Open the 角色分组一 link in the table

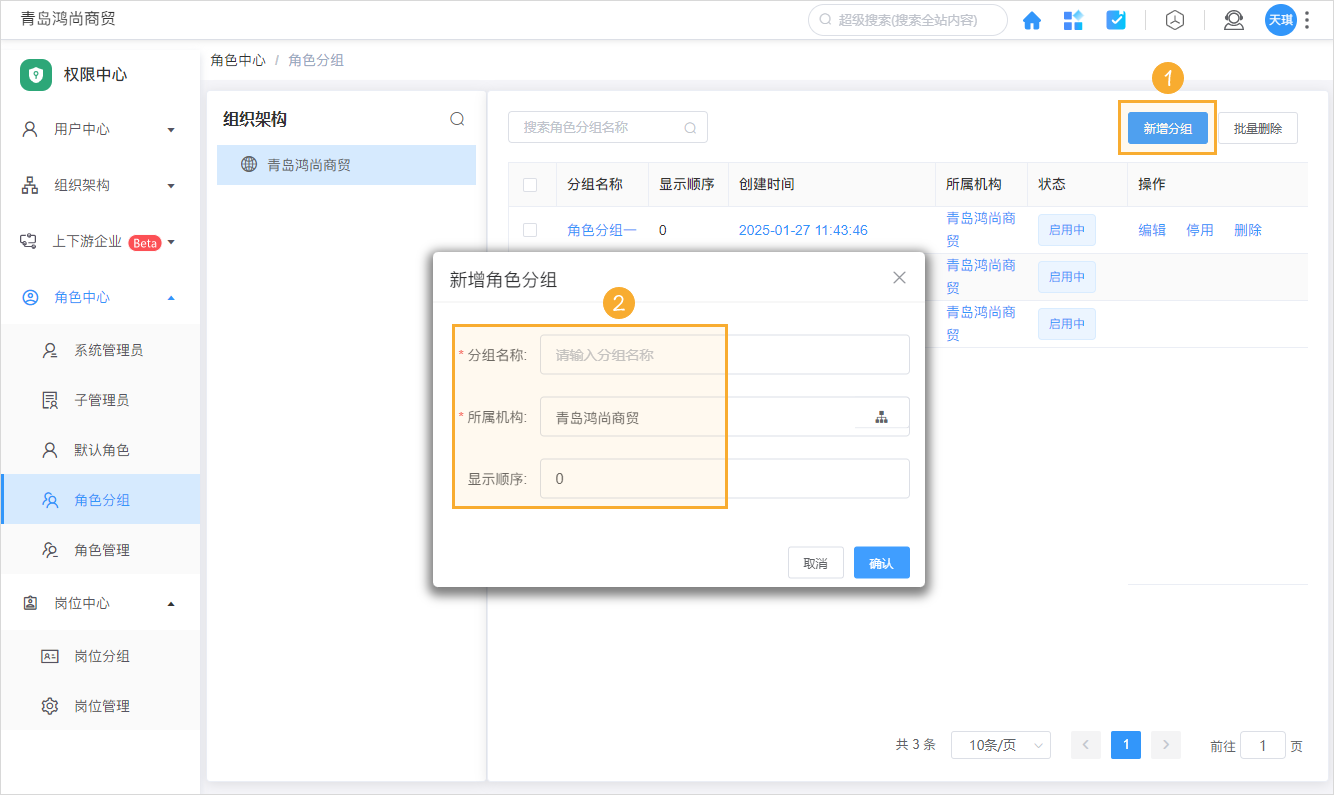pos(602,229)
